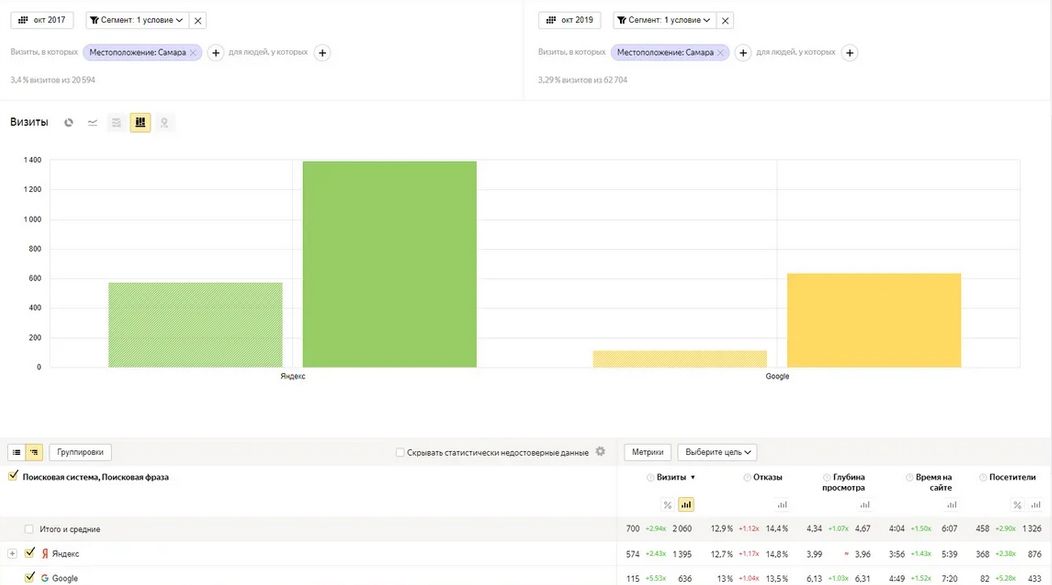Sort by the Отказы column
The image size is (1052, 585).
pos(768,477)
